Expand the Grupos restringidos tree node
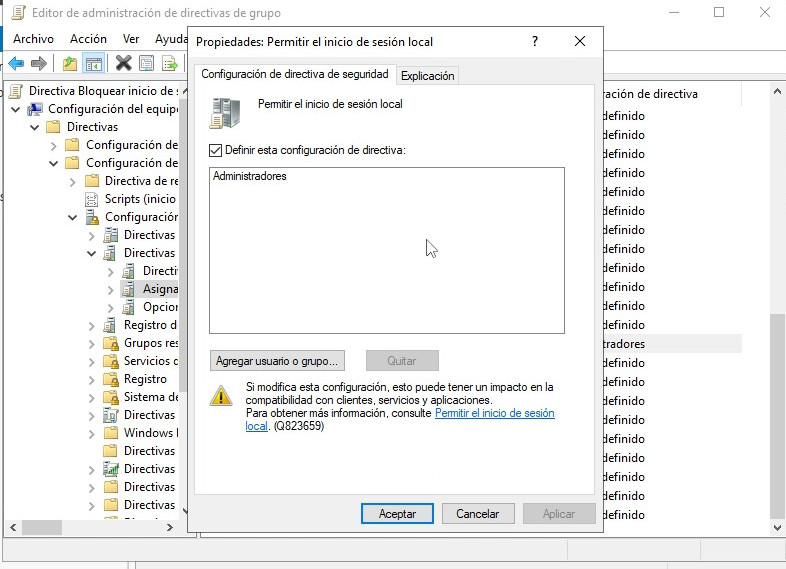Image resolution: width=786 pixels, height=569 pixels. coord(92,343)
